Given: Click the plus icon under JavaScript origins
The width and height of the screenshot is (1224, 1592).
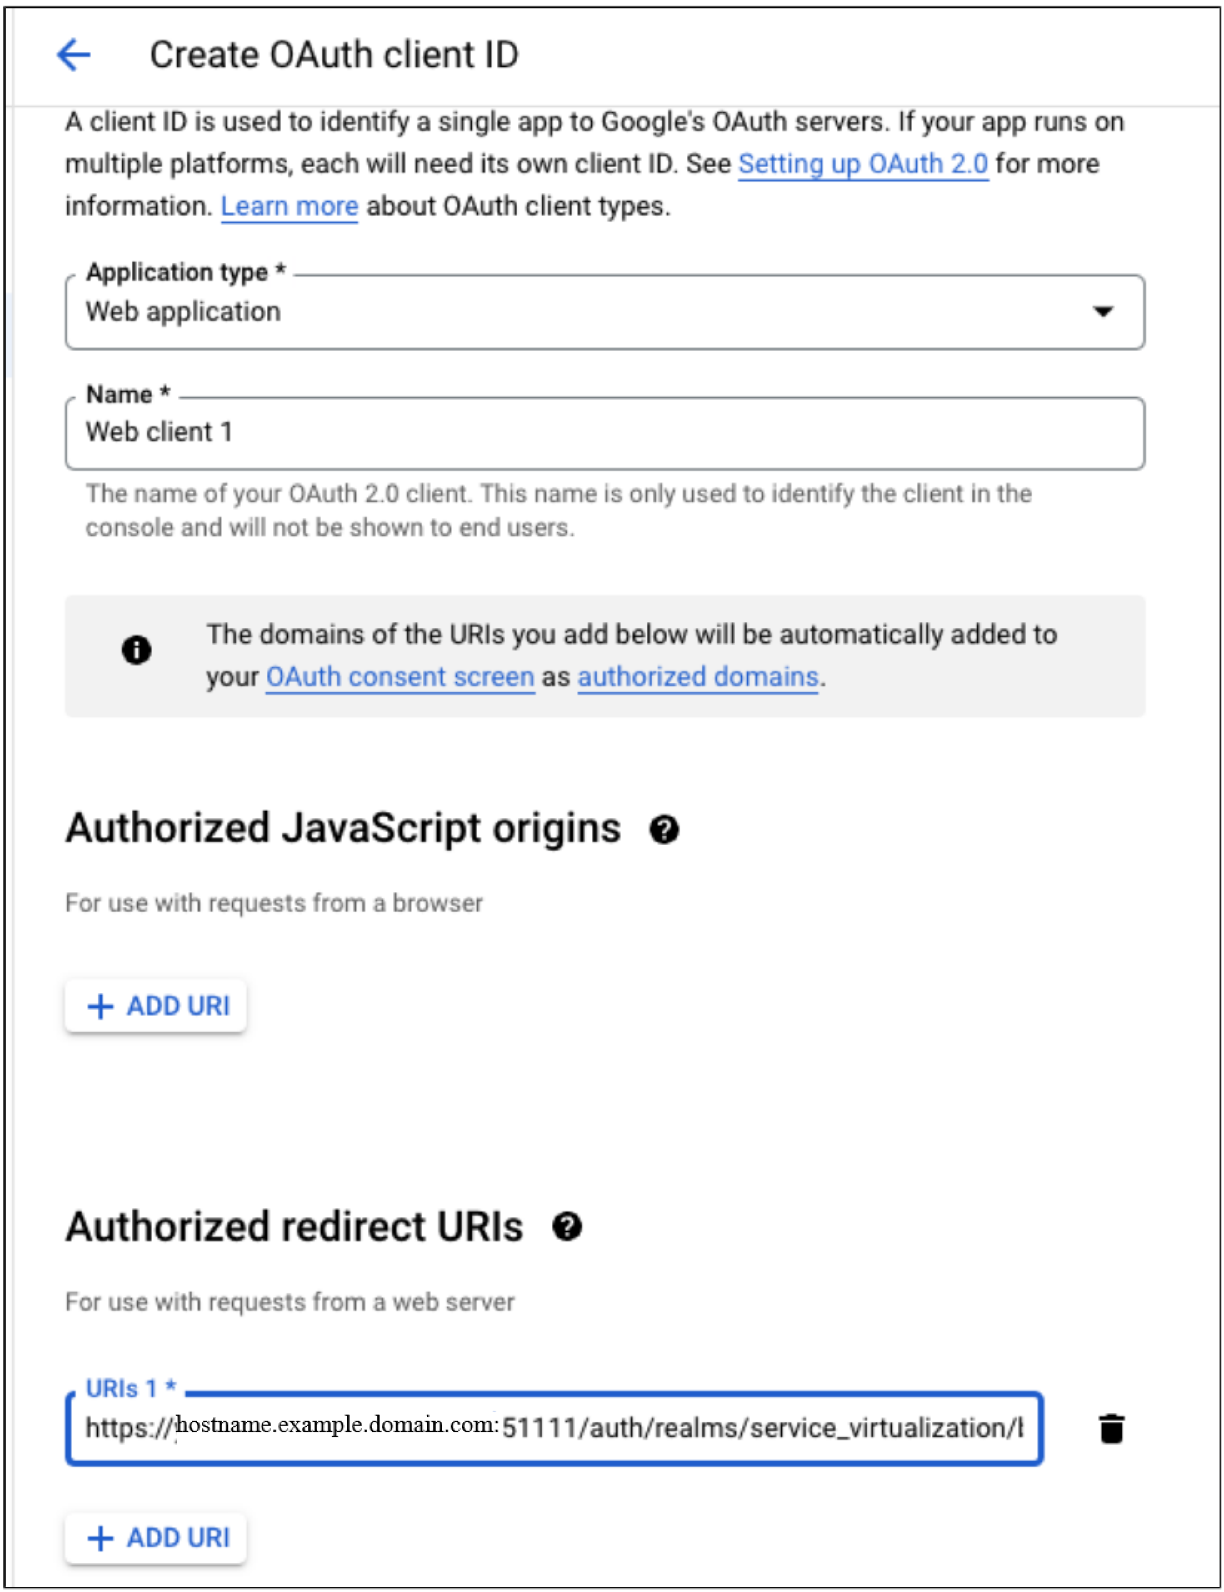Looking at the screenshot, I should pyautogui.click(x=100, y=1006).
